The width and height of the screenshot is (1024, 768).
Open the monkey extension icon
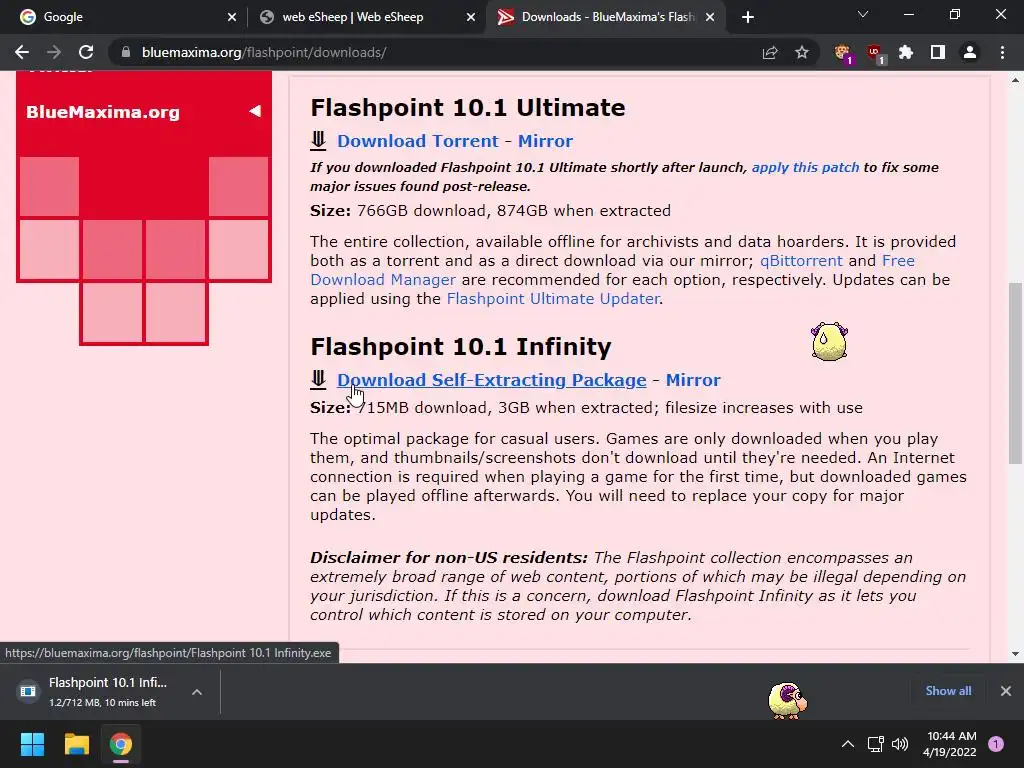pyautogui.click(x=843, y=53)
